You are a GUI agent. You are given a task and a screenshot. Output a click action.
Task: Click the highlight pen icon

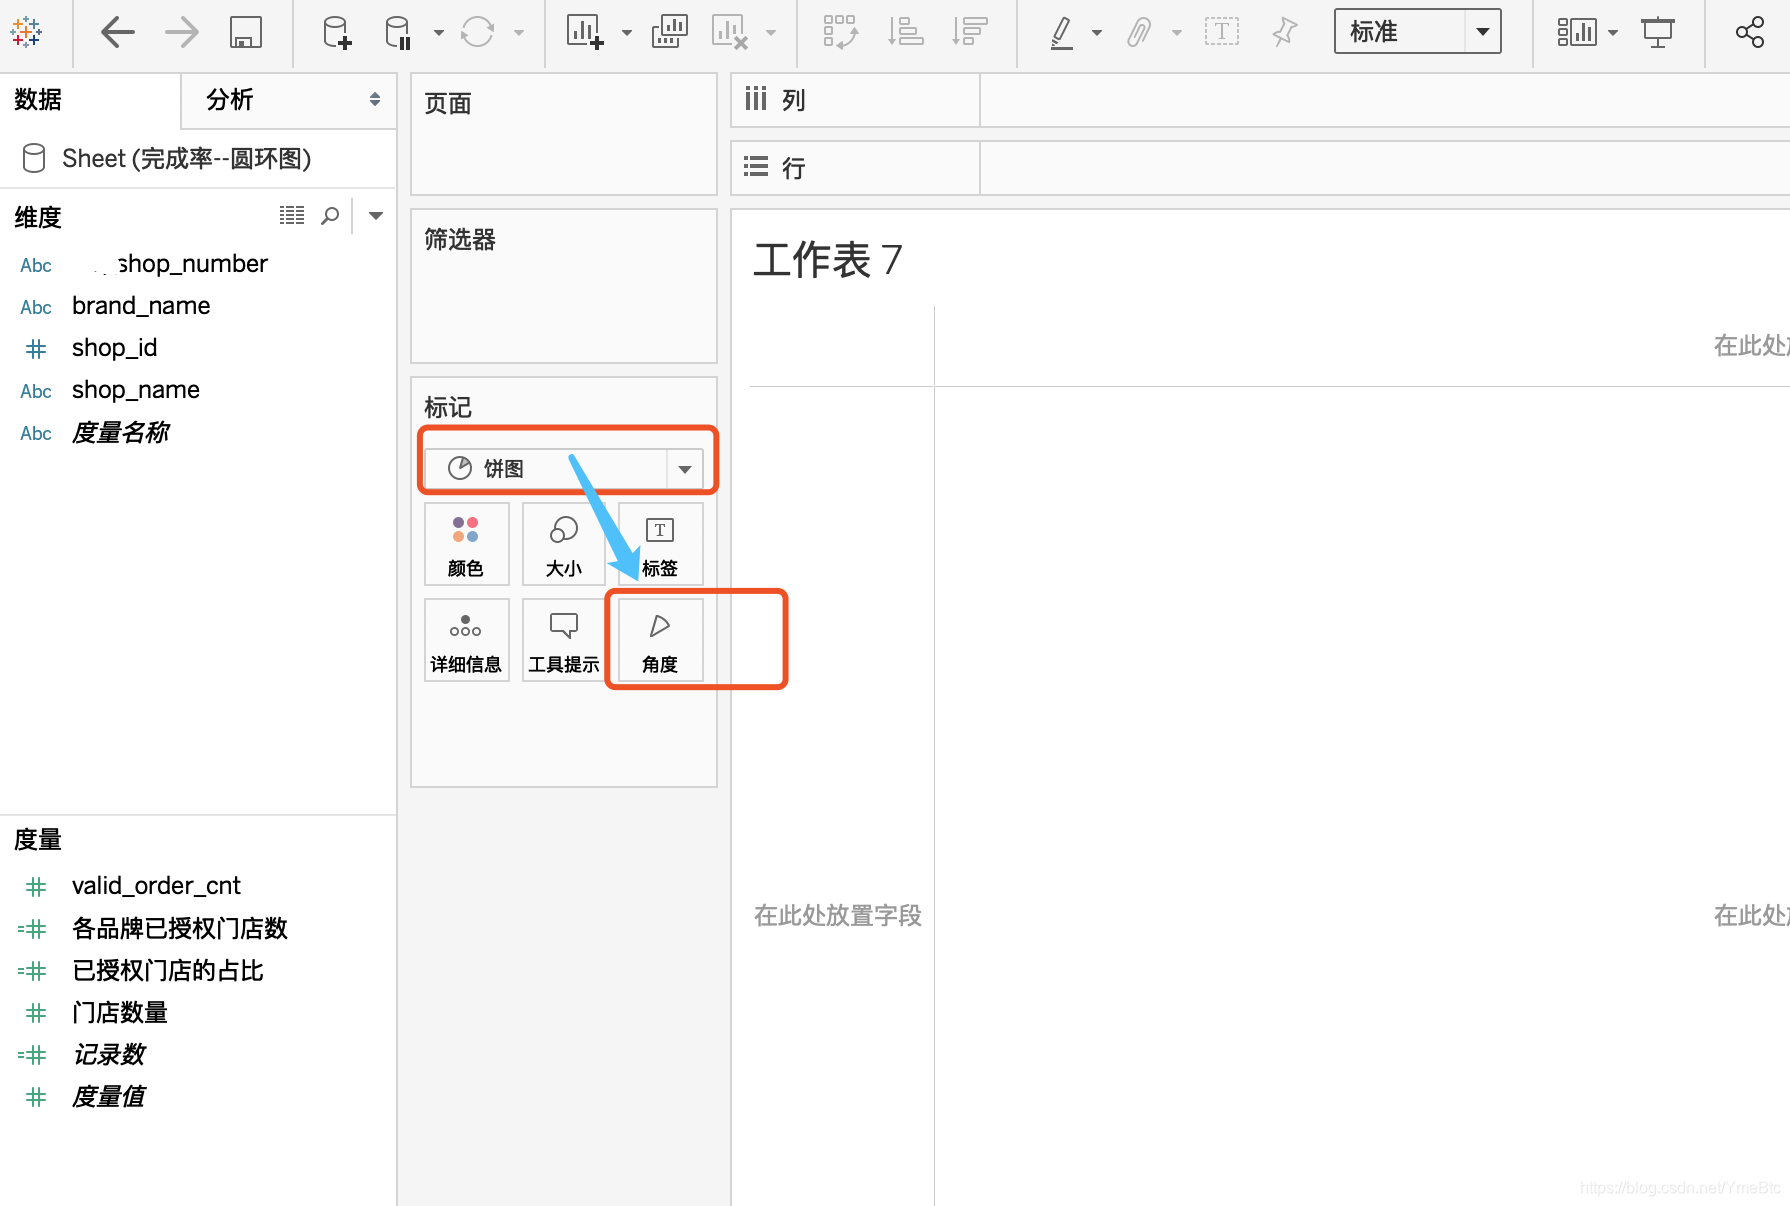tap(1062, 32)
